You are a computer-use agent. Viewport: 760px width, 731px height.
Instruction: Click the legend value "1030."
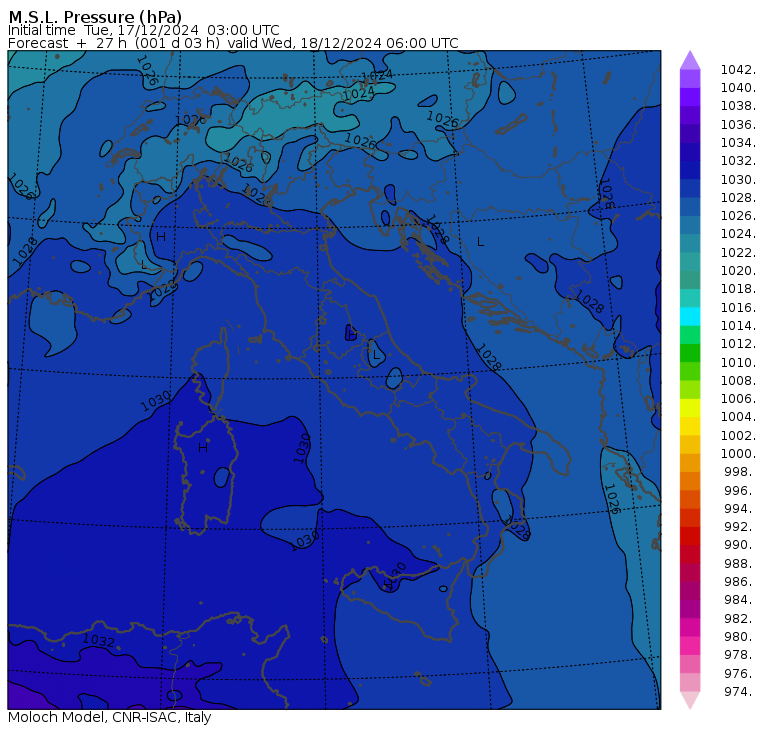click(x=738, y=179)
